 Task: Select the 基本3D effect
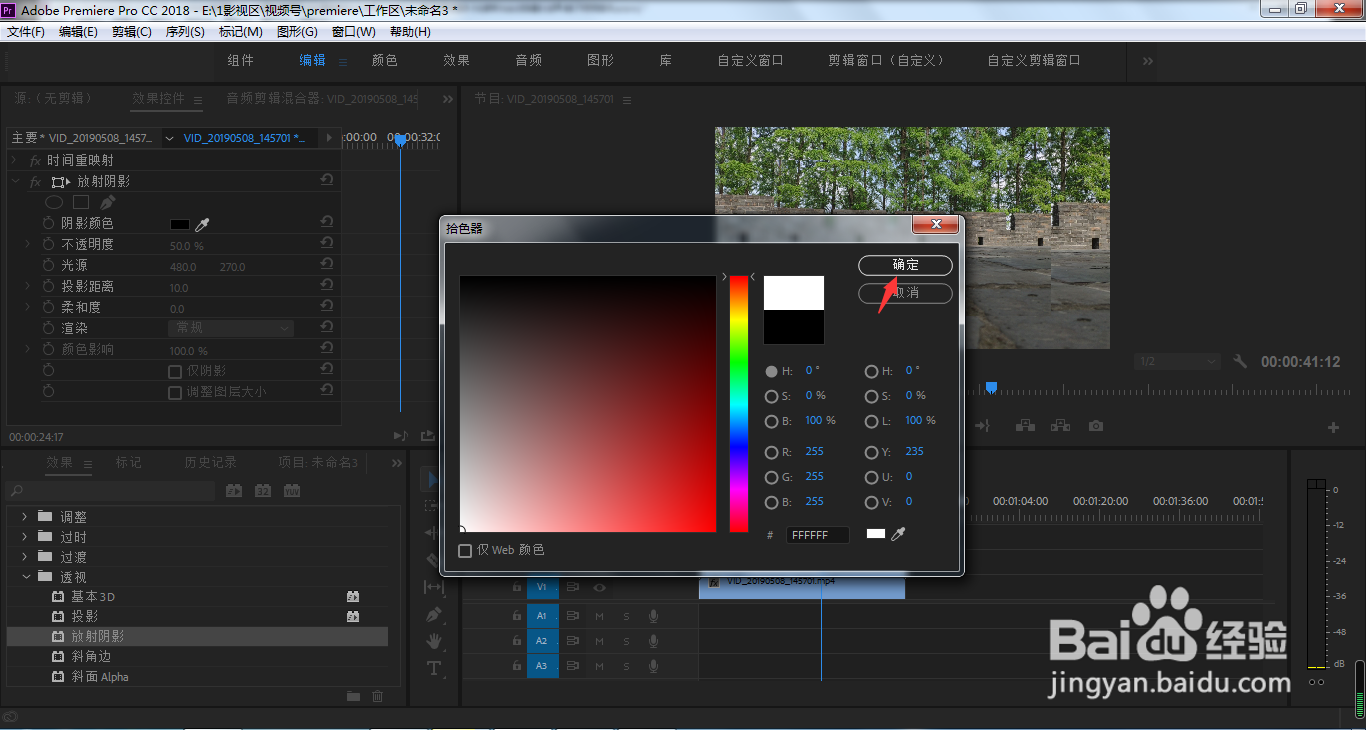tap(93, 596)
